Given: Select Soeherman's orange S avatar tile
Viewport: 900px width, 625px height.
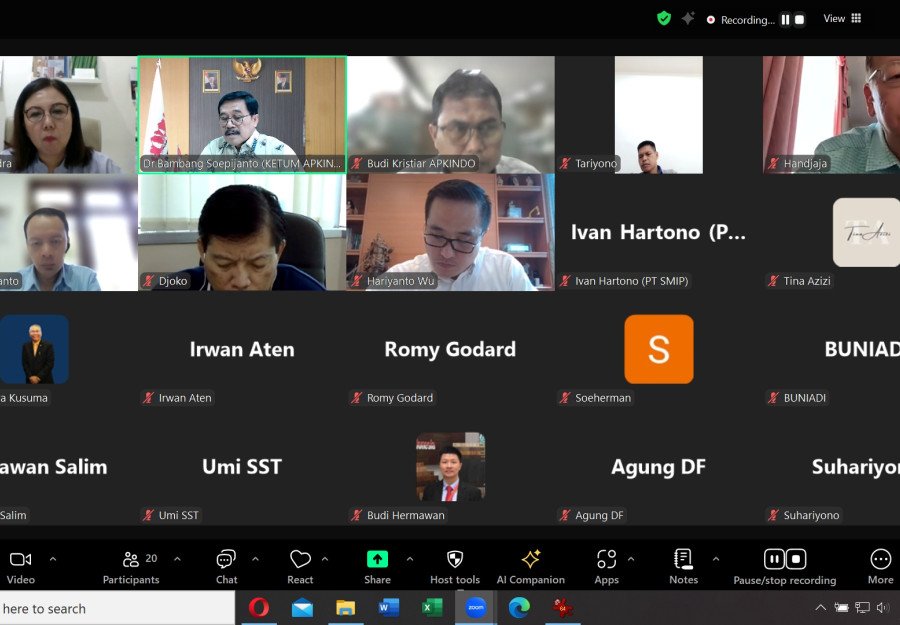Looking at the screenshot, I should pyautogui.click(x=658, y=350).
